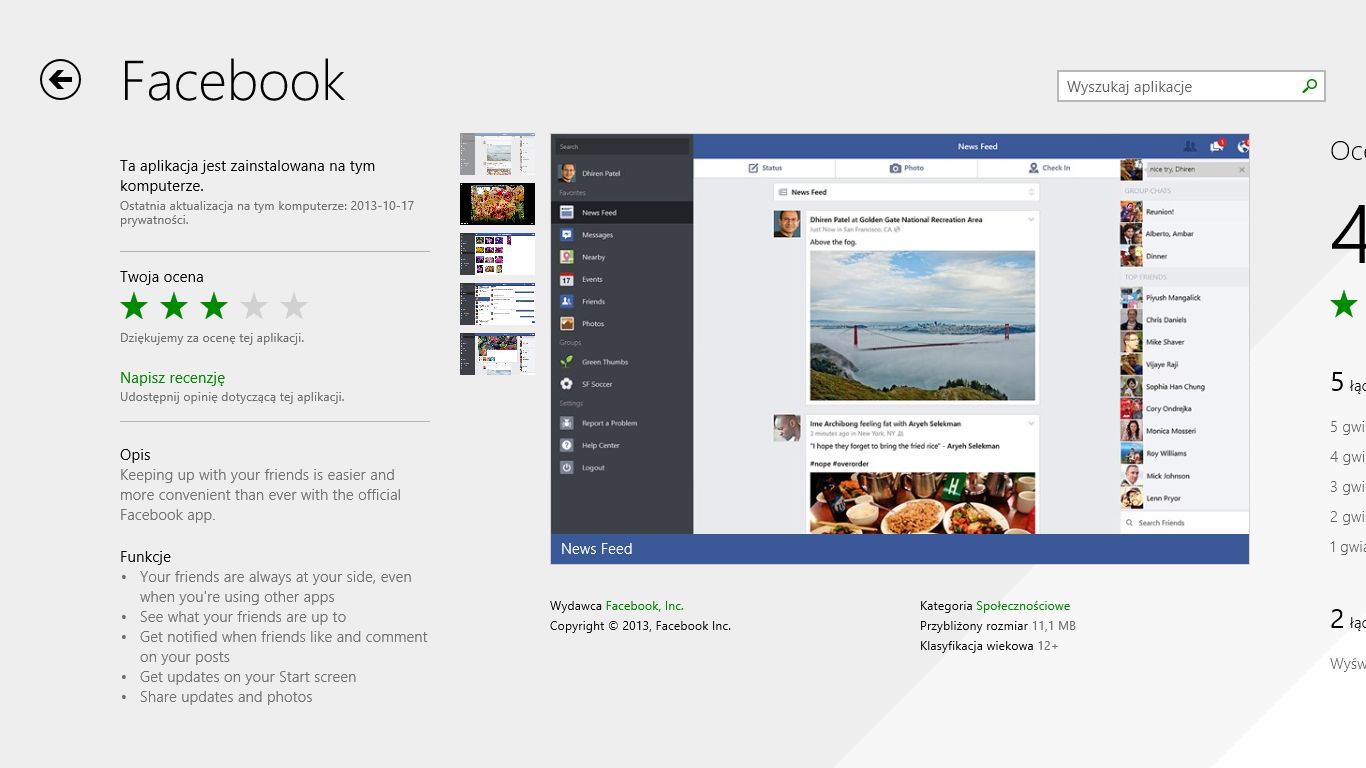Image resolution: width=1366 pixels, height=768 pixels.
Task: Click the 'News Feed' caption bar
Action: click(900, 549)
